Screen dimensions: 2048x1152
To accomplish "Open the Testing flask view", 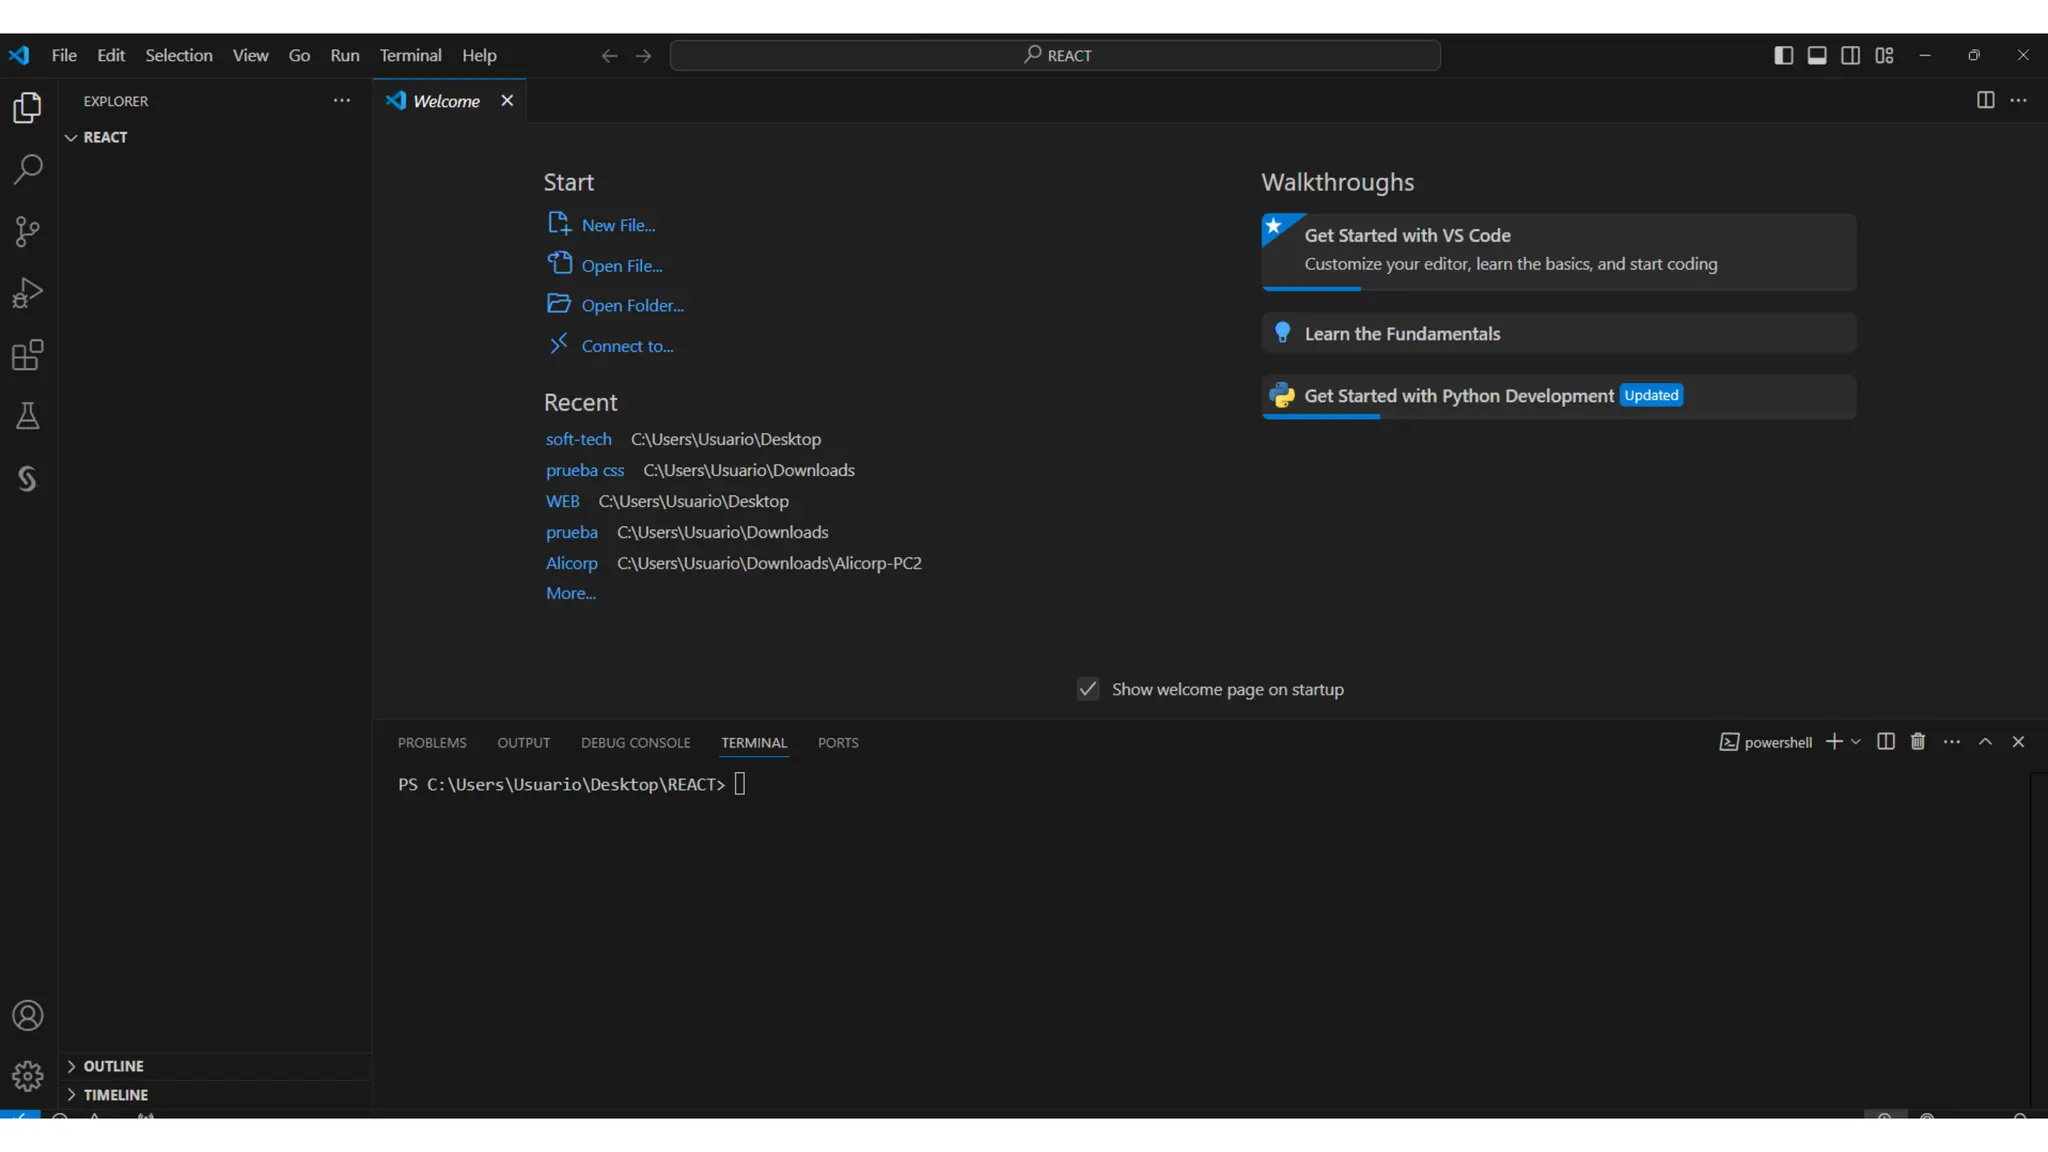I will 27,416.
